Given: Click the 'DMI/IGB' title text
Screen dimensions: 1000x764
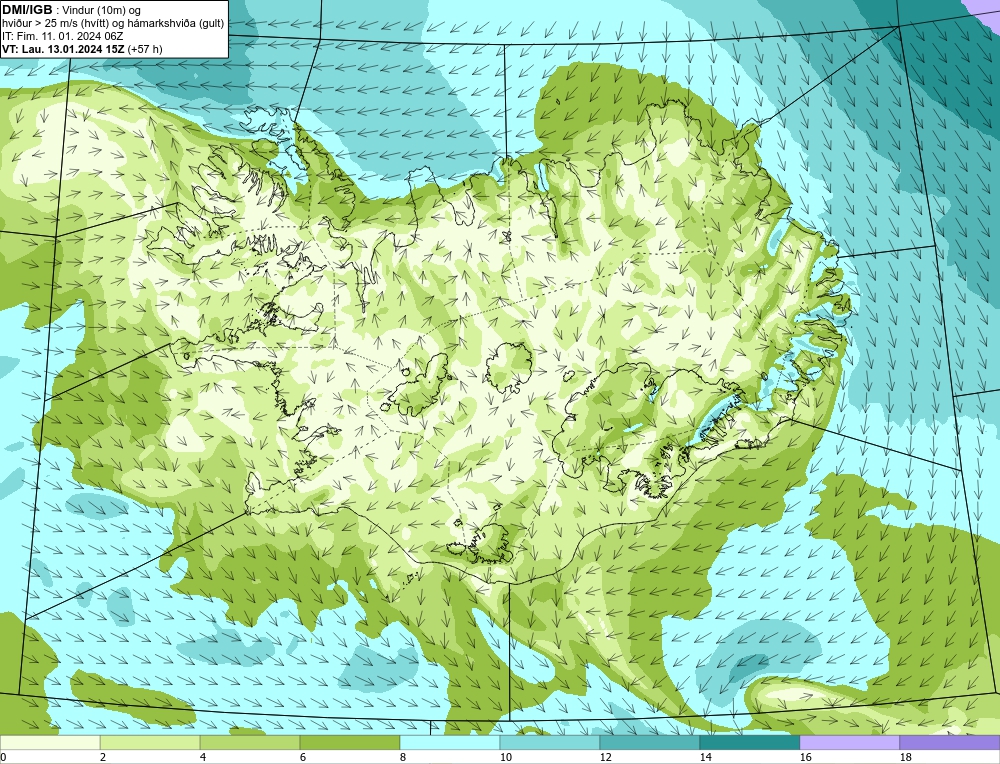Looking at the screenshot, I should (27, 10).
